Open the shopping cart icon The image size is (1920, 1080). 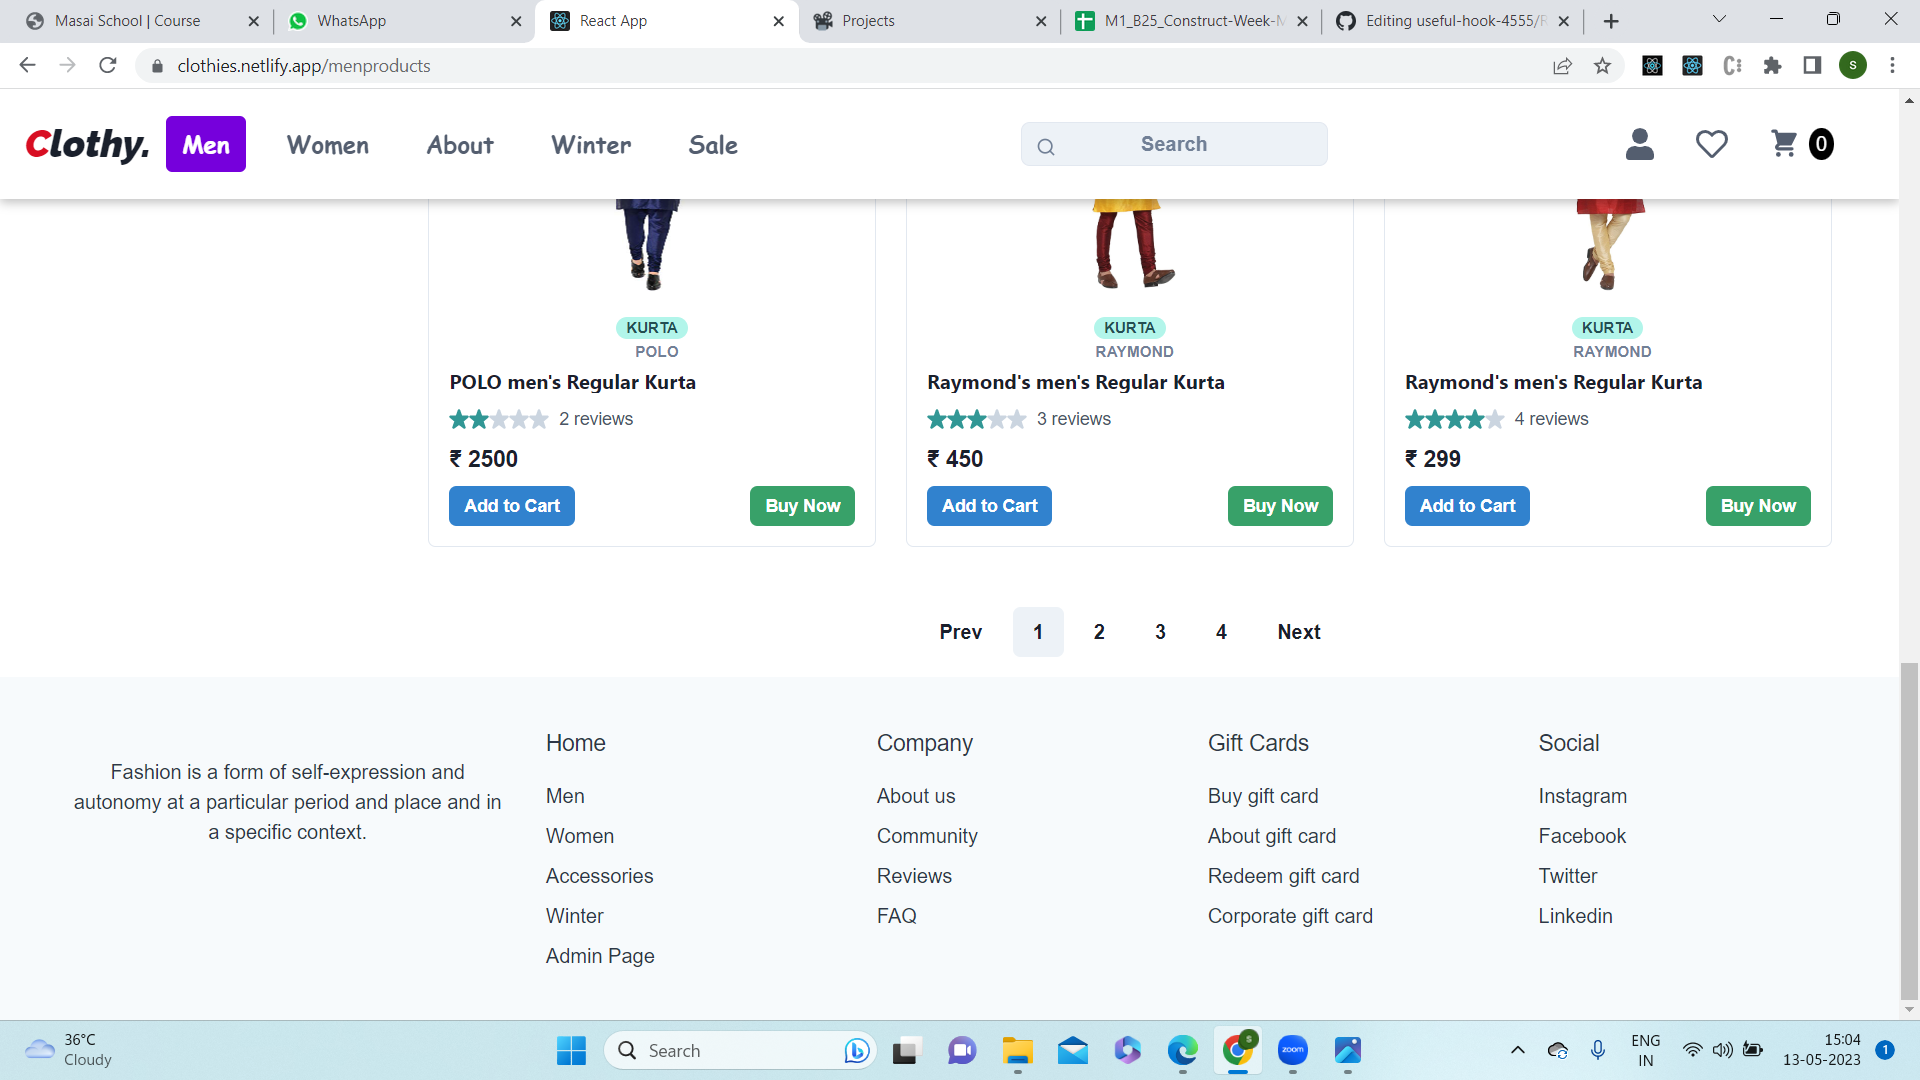click(x=1785, y=144)
